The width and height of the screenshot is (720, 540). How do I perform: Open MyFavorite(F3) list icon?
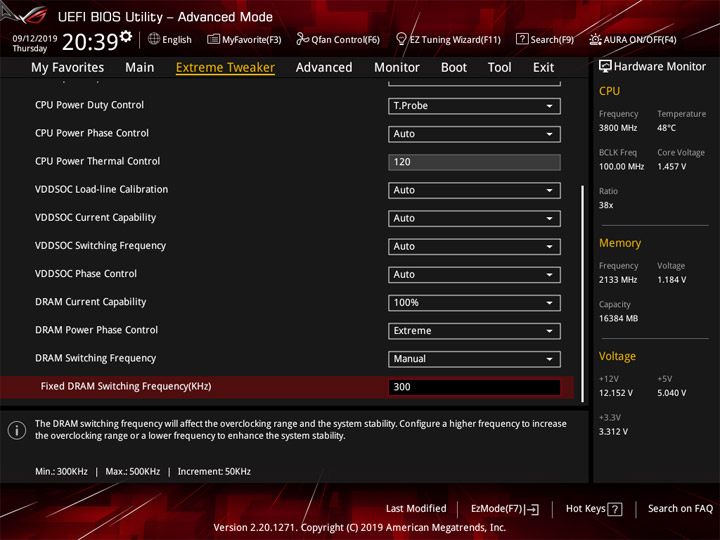click(213, 39)
